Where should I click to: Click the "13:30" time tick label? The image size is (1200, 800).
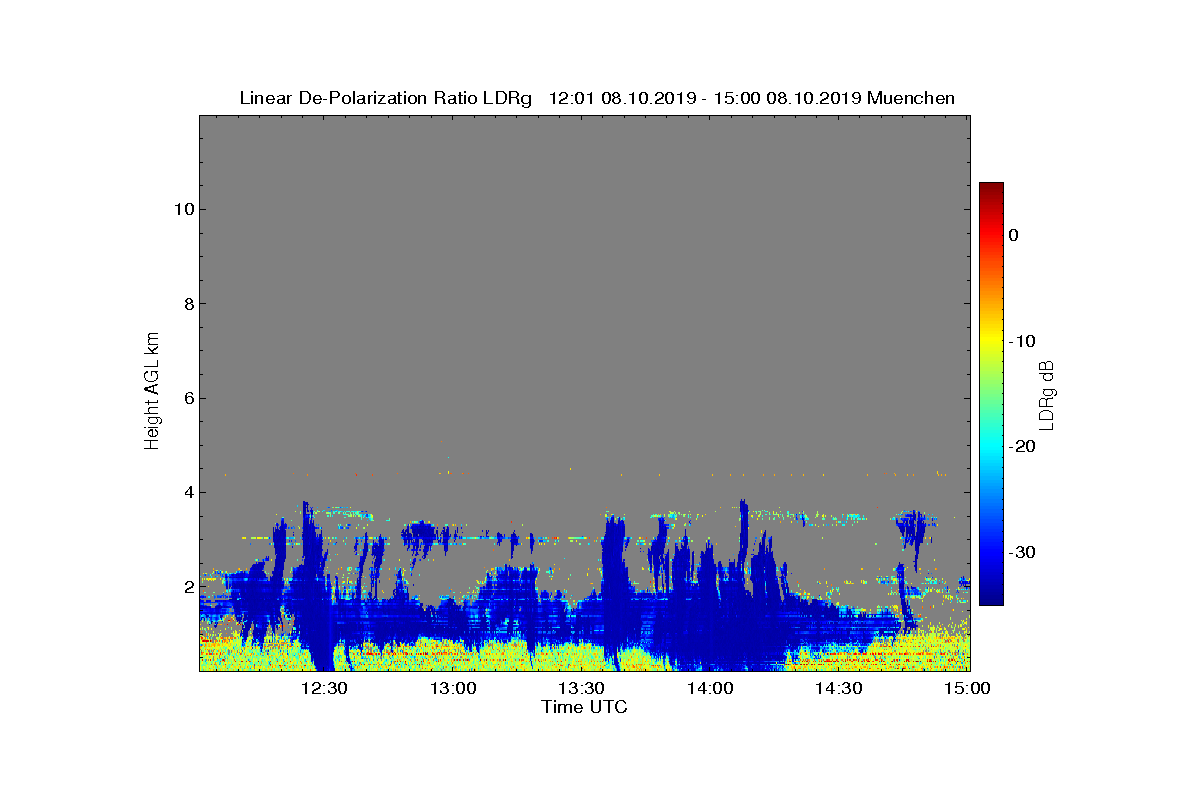[581, 688]
